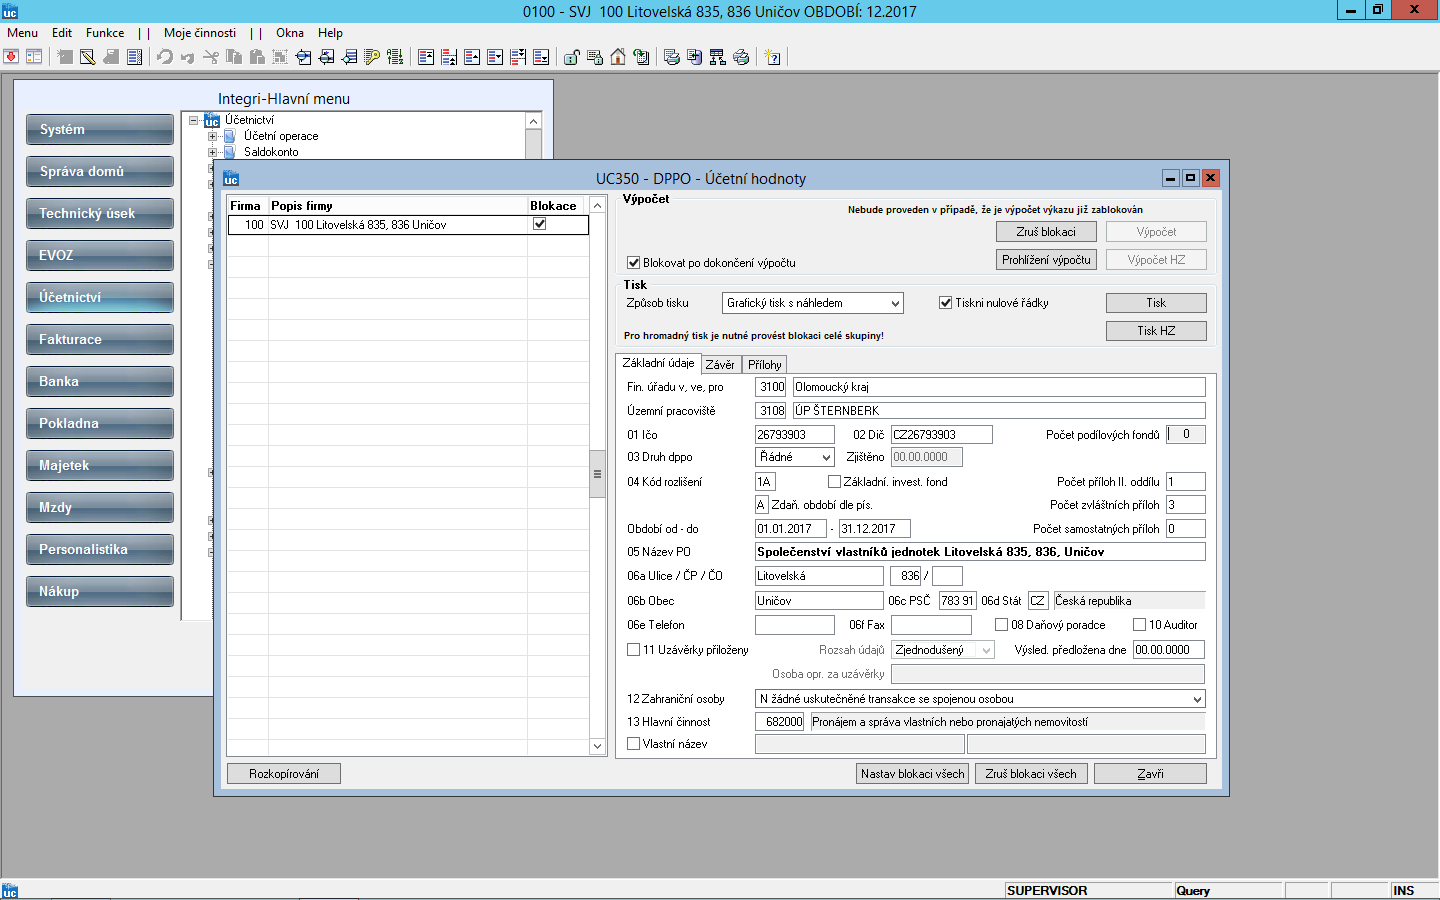
Task: Toggle Blokace checkbox for firm 100
Action: click(540, 224)
